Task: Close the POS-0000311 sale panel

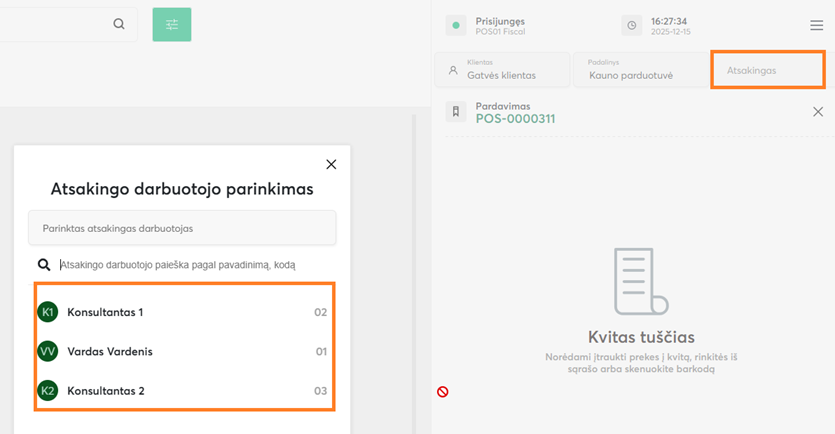Action: pos(818,112)
